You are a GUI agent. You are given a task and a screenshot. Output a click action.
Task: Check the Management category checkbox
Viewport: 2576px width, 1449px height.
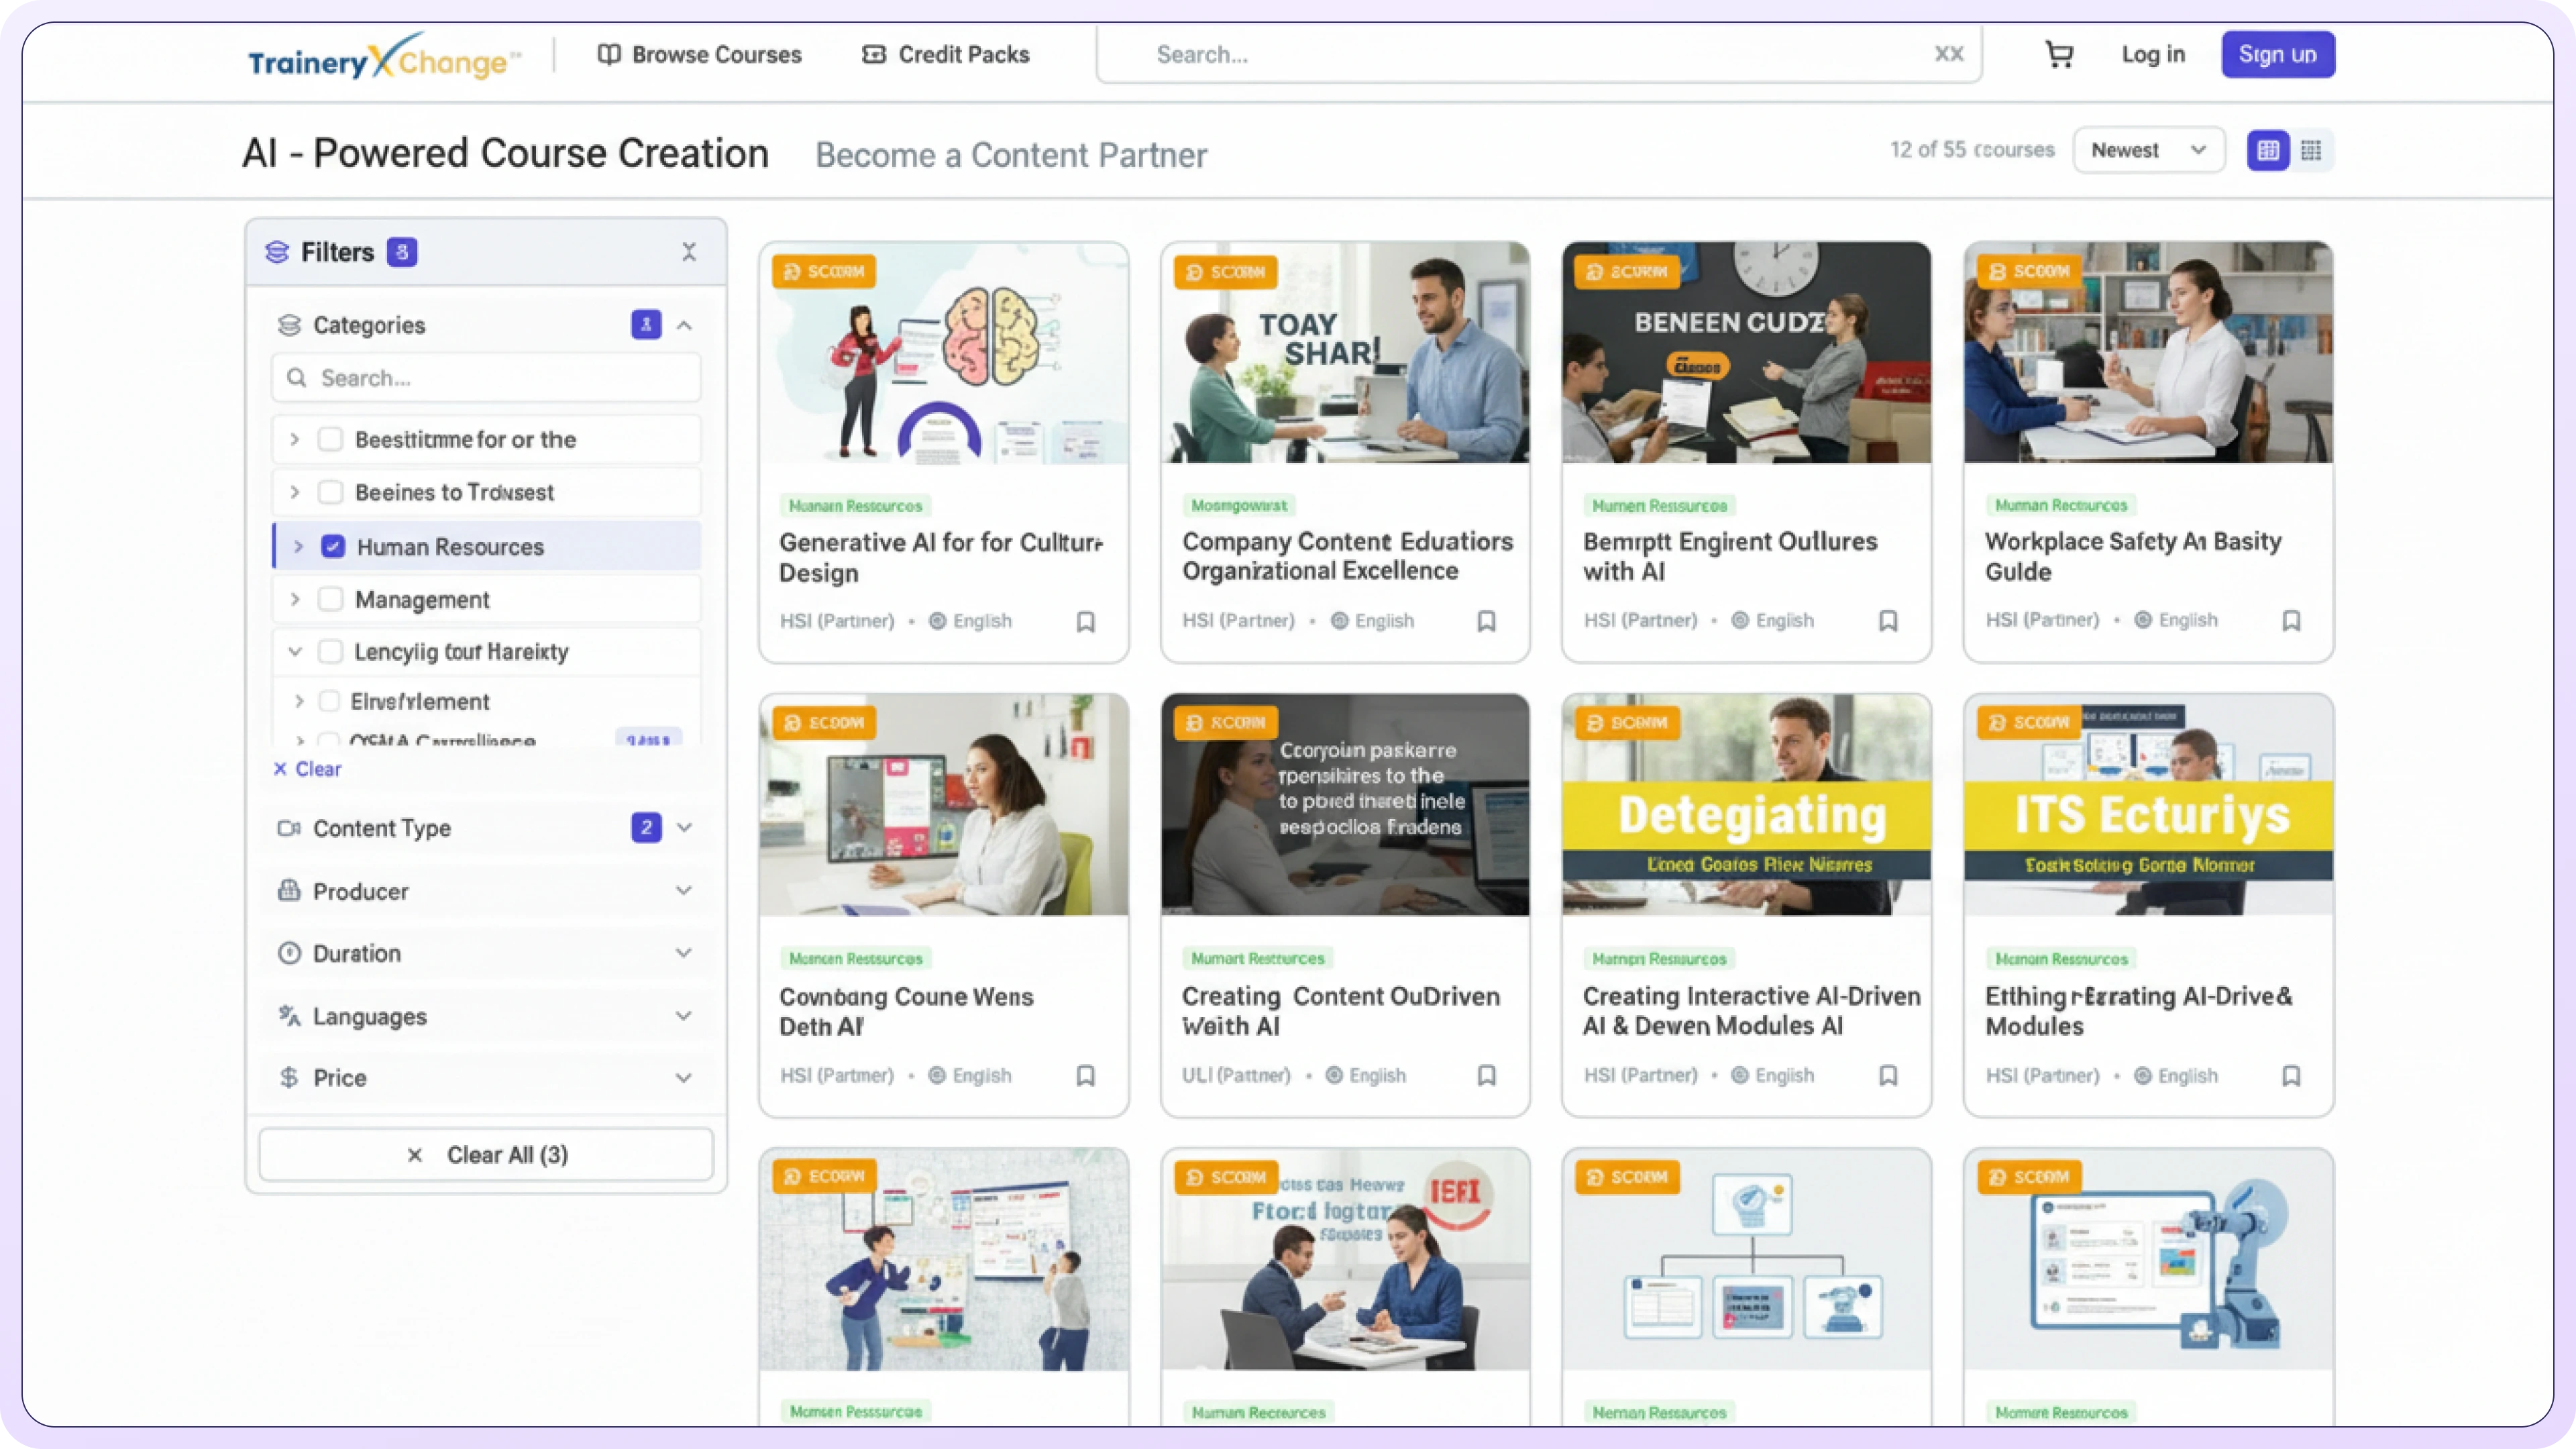(x=330, y=600)
